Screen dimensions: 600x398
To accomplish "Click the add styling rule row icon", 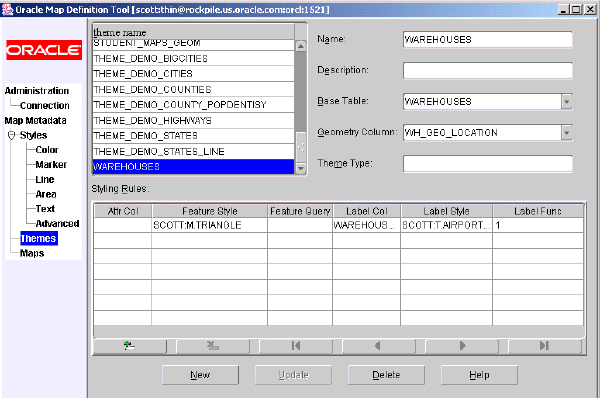I will click(x=130, y=346).
